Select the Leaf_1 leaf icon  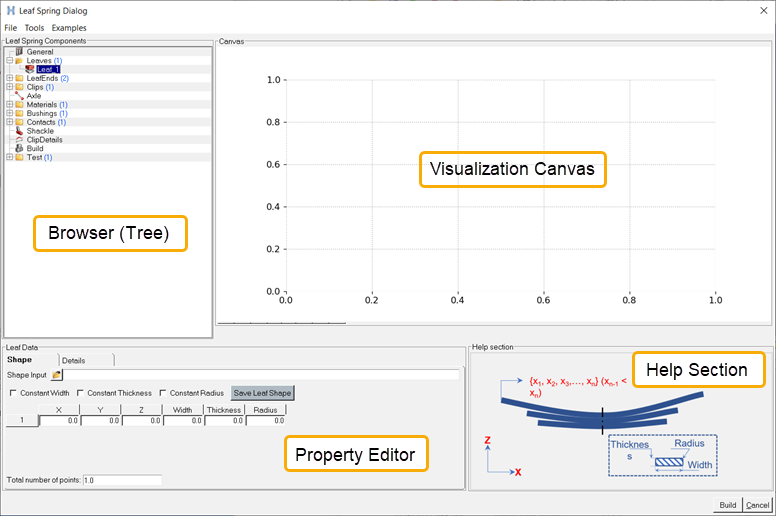[x=30, y=70]
